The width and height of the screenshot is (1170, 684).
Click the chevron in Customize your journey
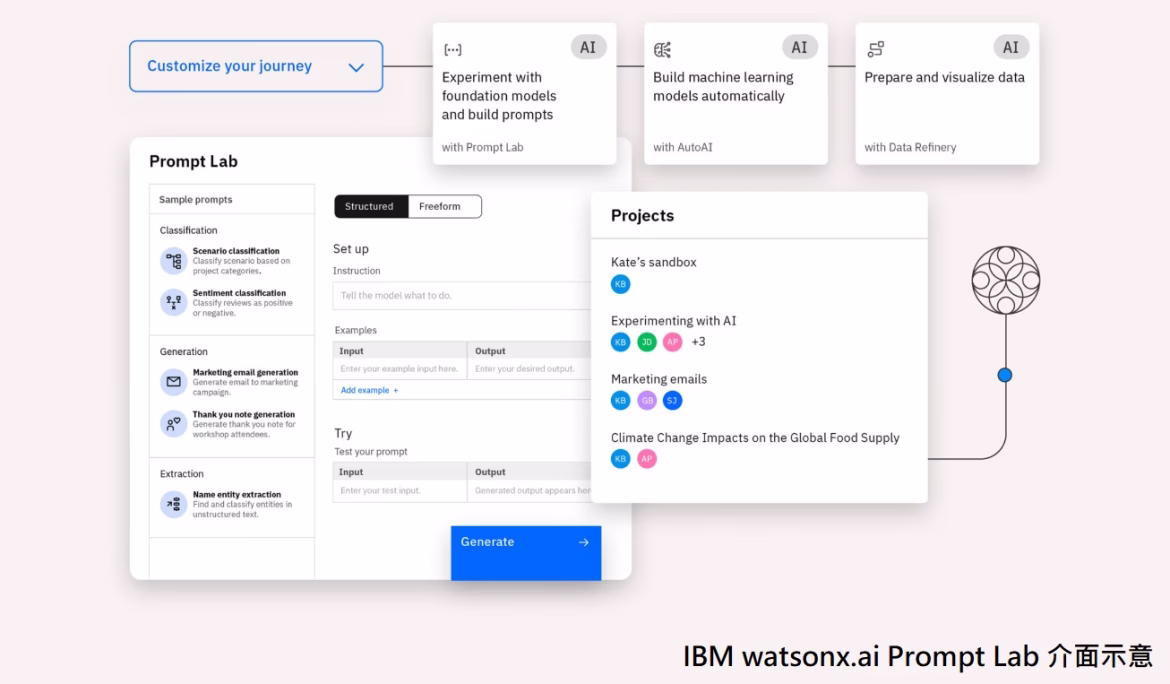tap(356, 67)
